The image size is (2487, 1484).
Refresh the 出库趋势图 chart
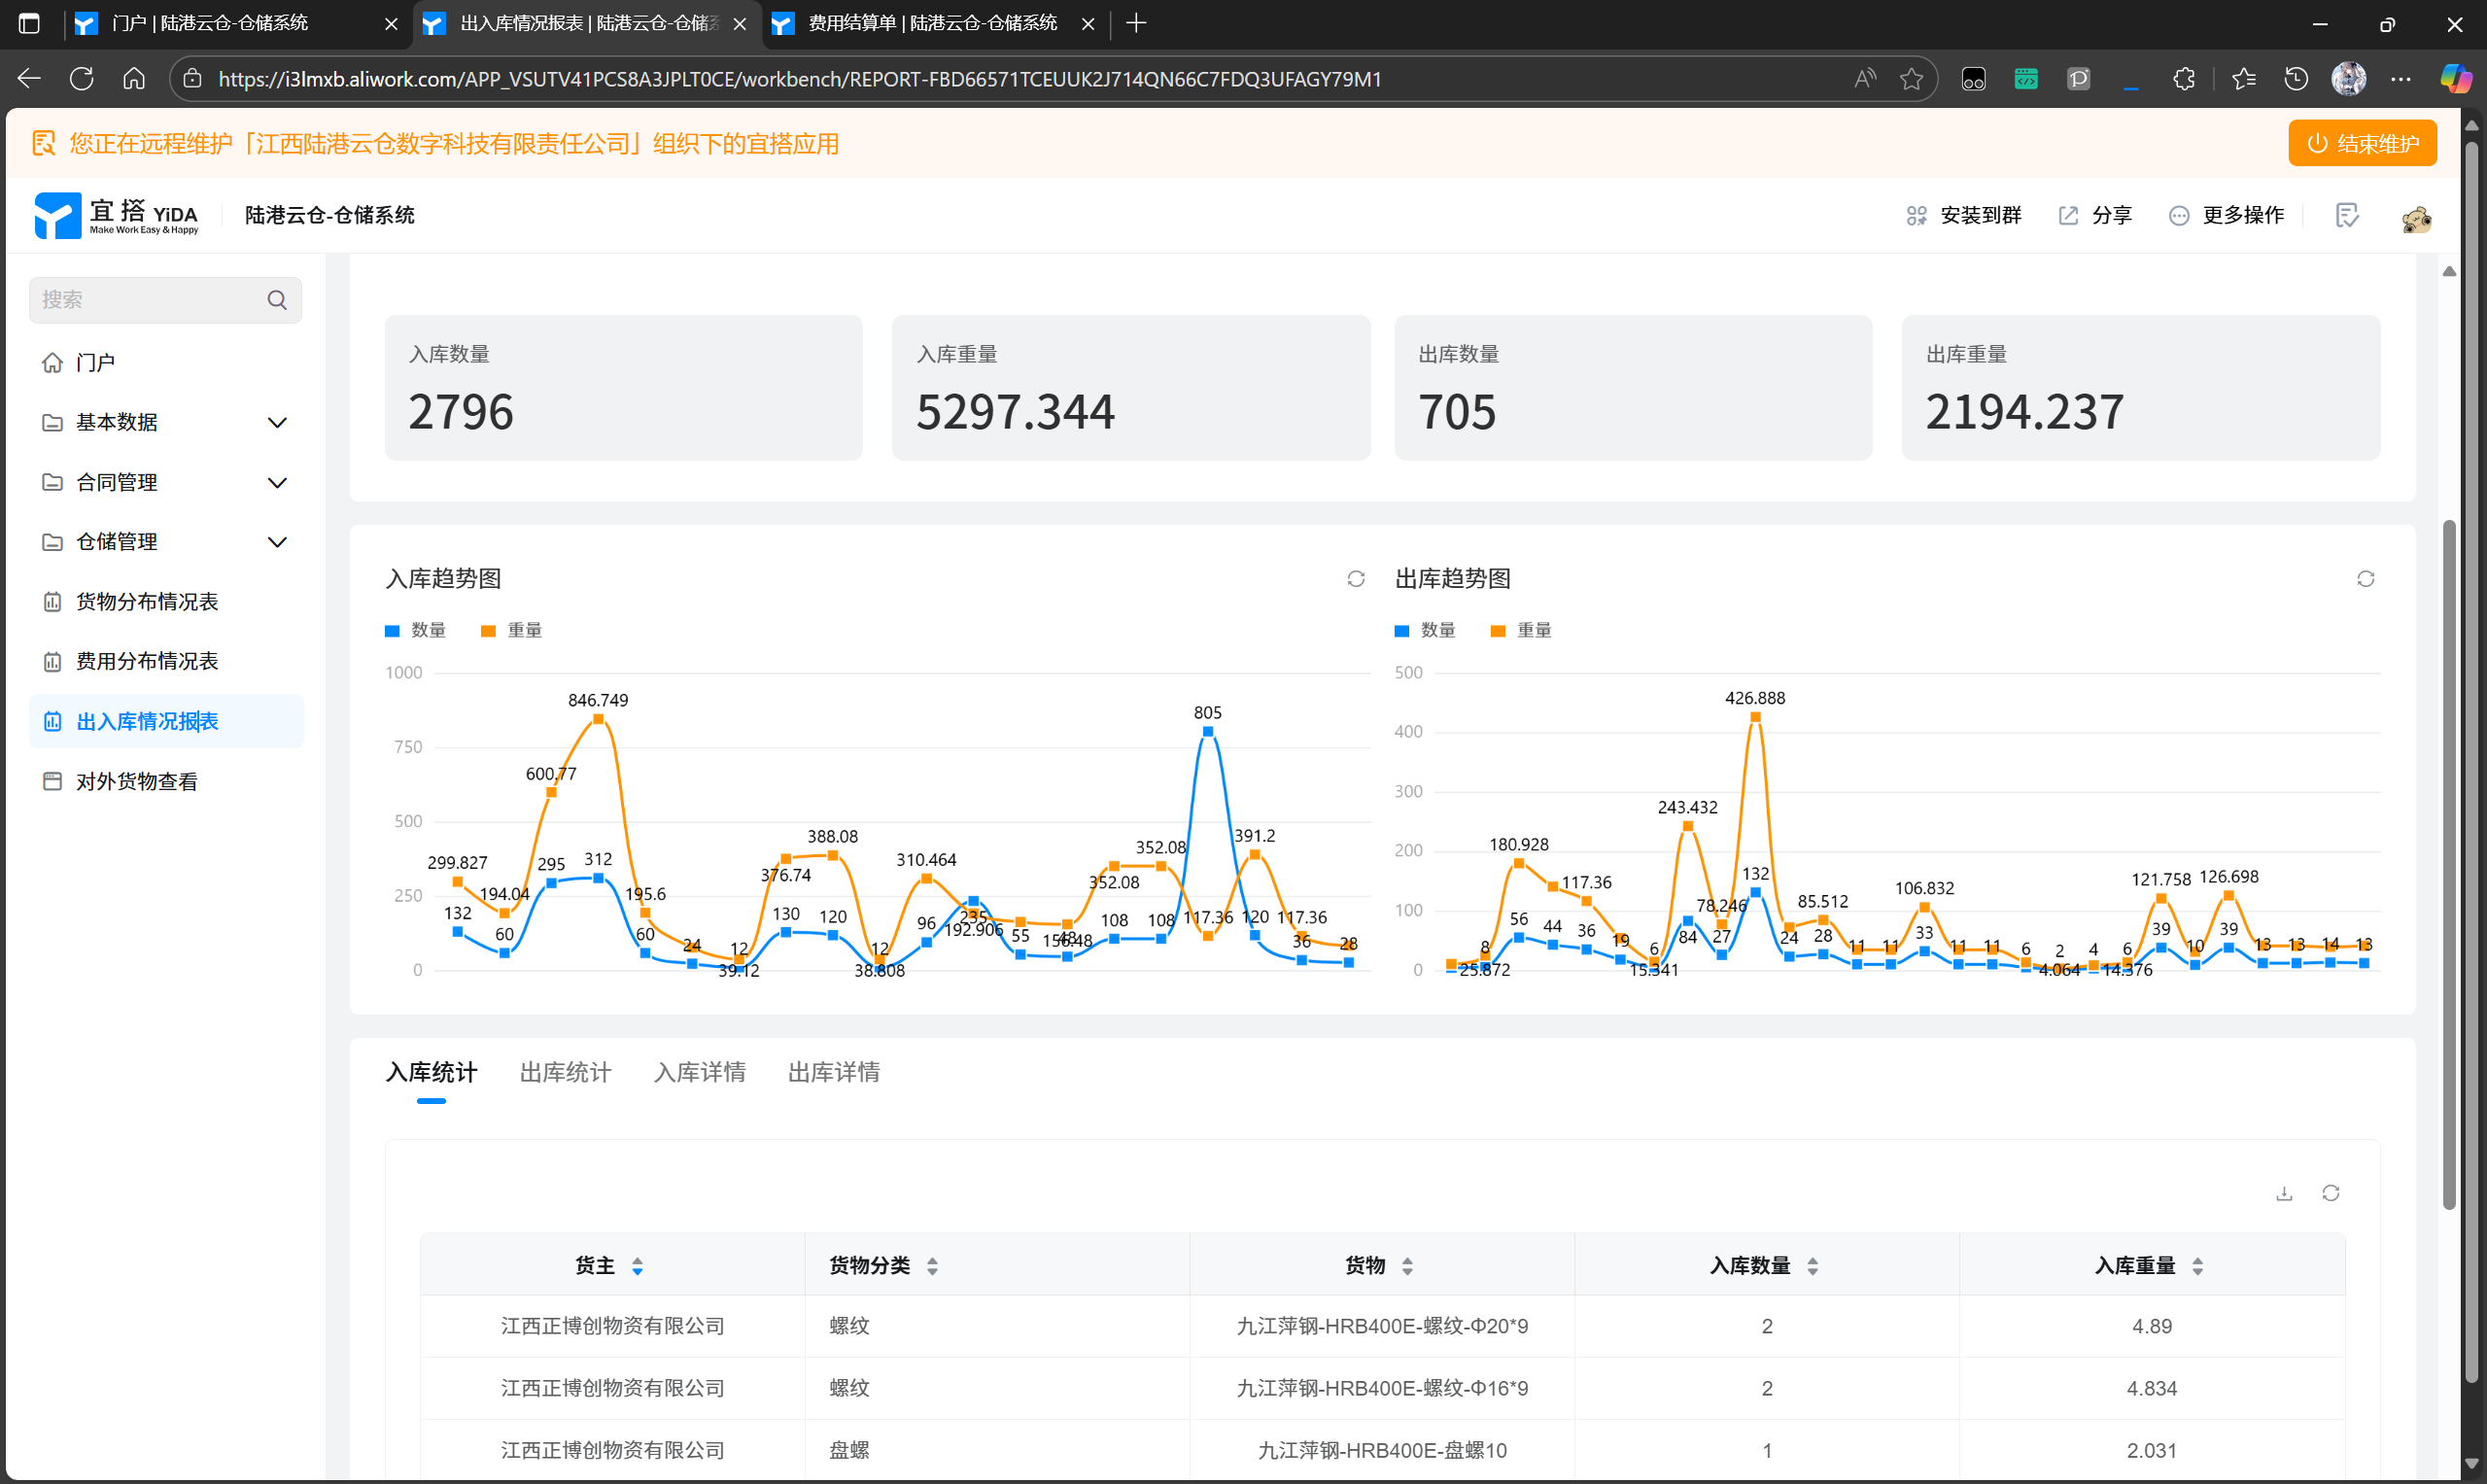[x=2364, y=579]
